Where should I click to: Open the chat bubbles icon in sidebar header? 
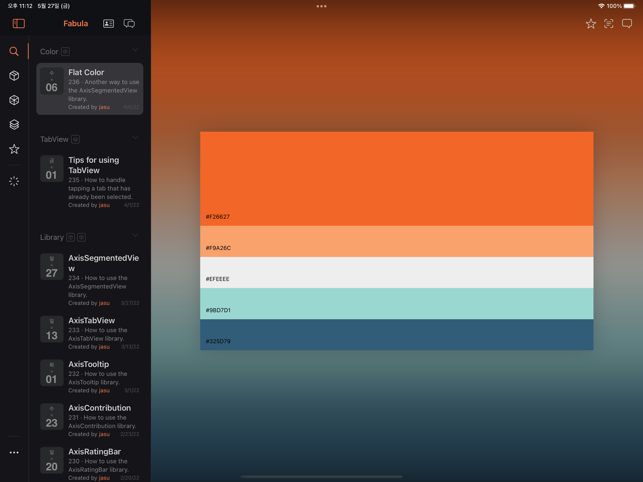[129, 23]
